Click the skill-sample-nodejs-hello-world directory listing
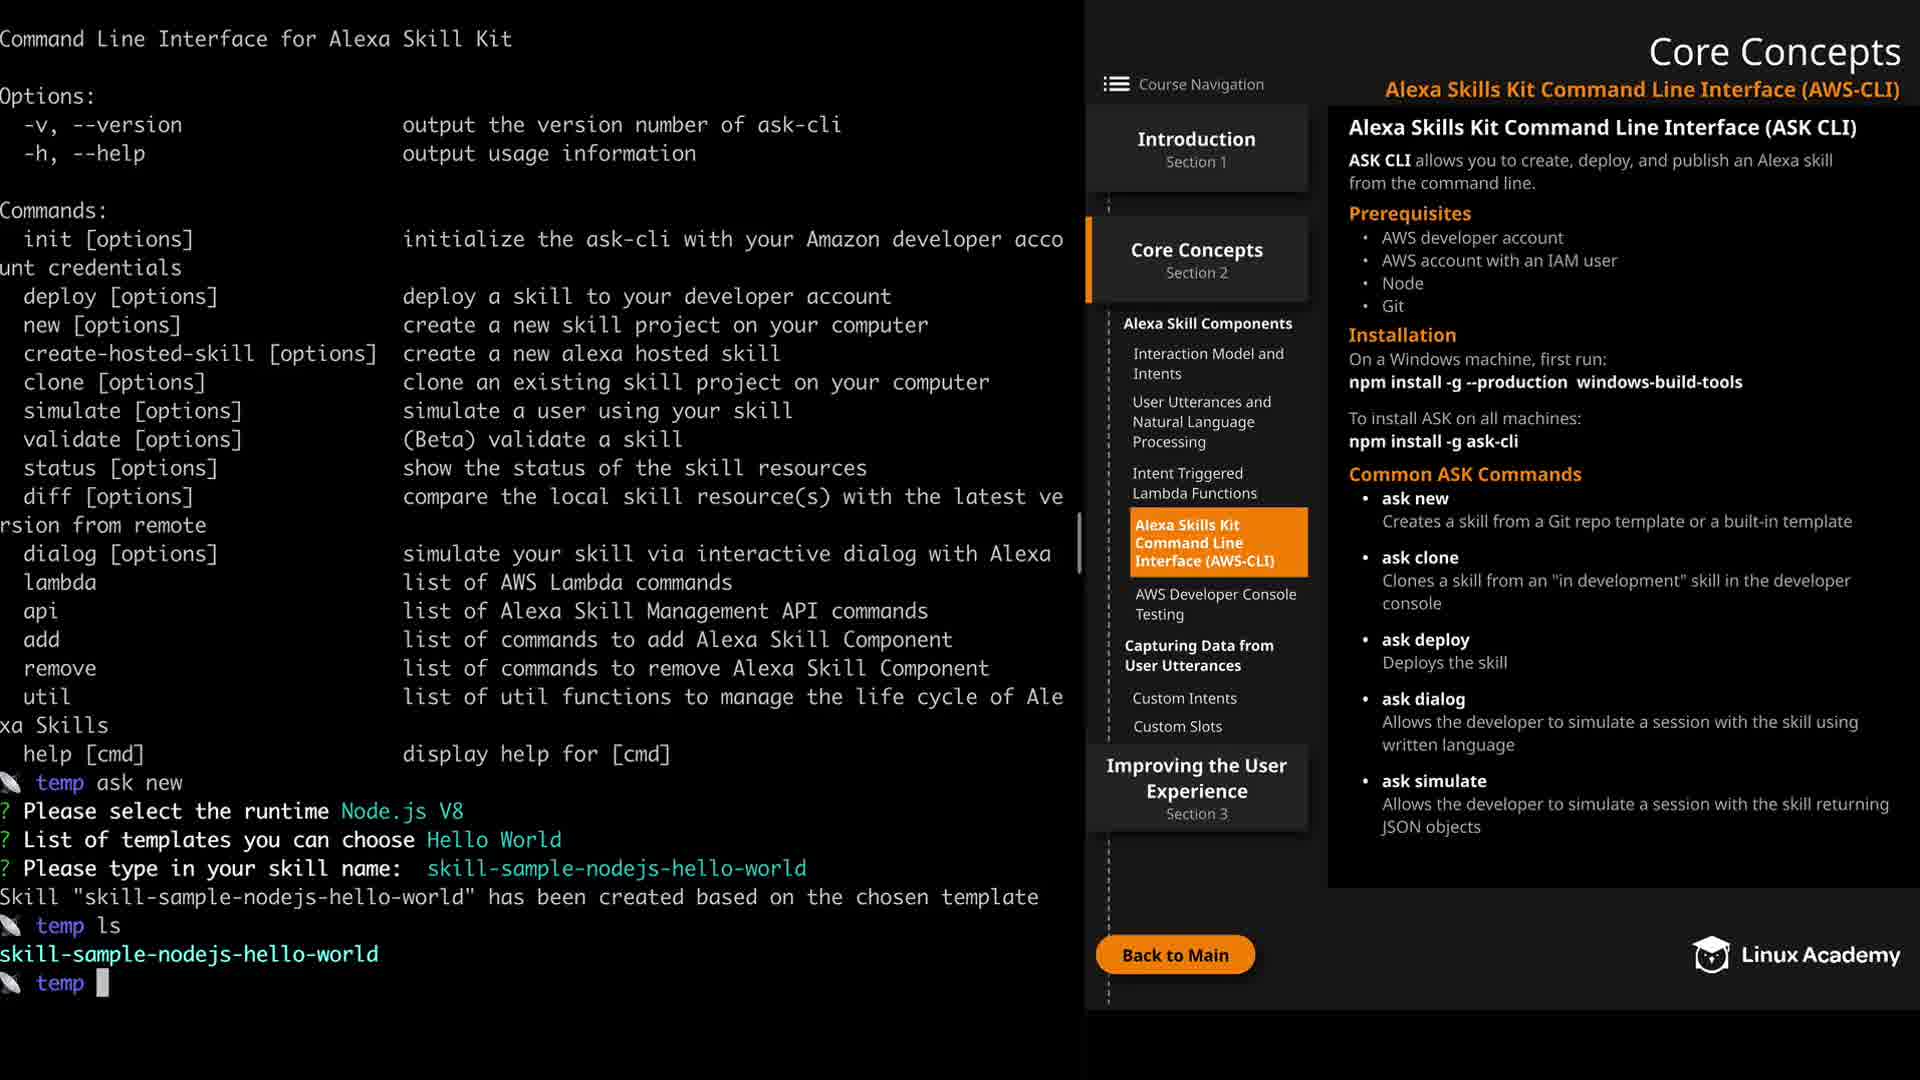Image resolution: width=1920 pixels, height=1080 pixels. pos(189,955)
